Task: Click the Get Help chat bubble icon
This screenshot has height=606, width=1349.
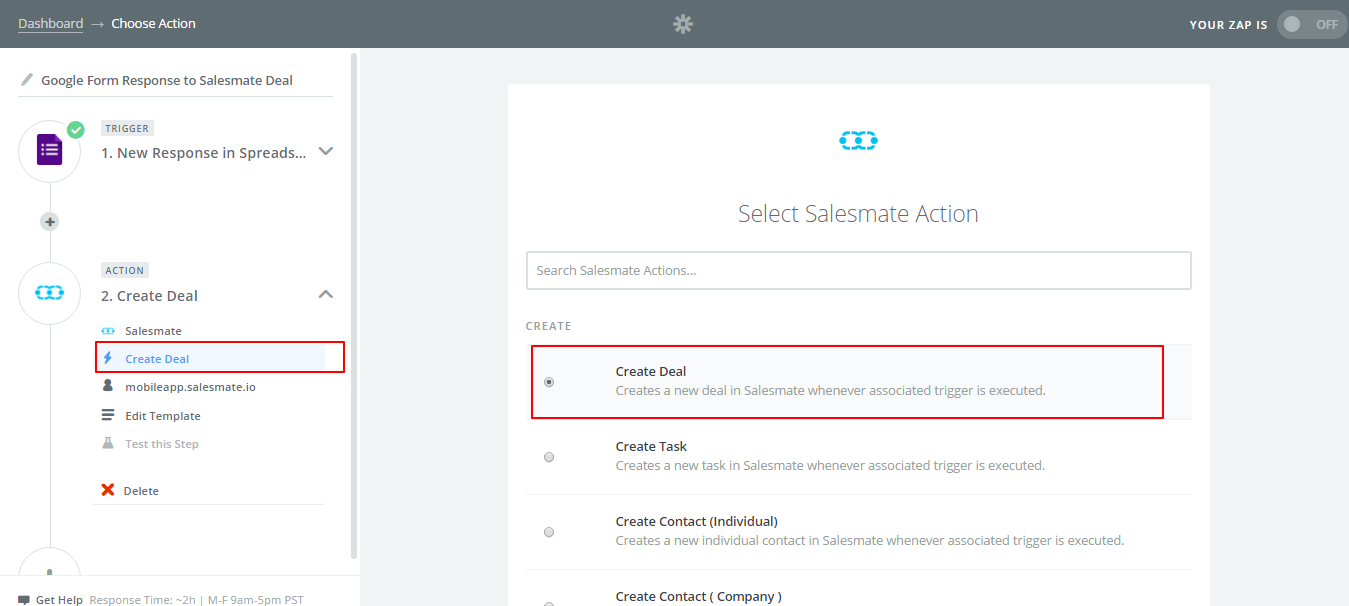Action: click(x=24, y=600)
